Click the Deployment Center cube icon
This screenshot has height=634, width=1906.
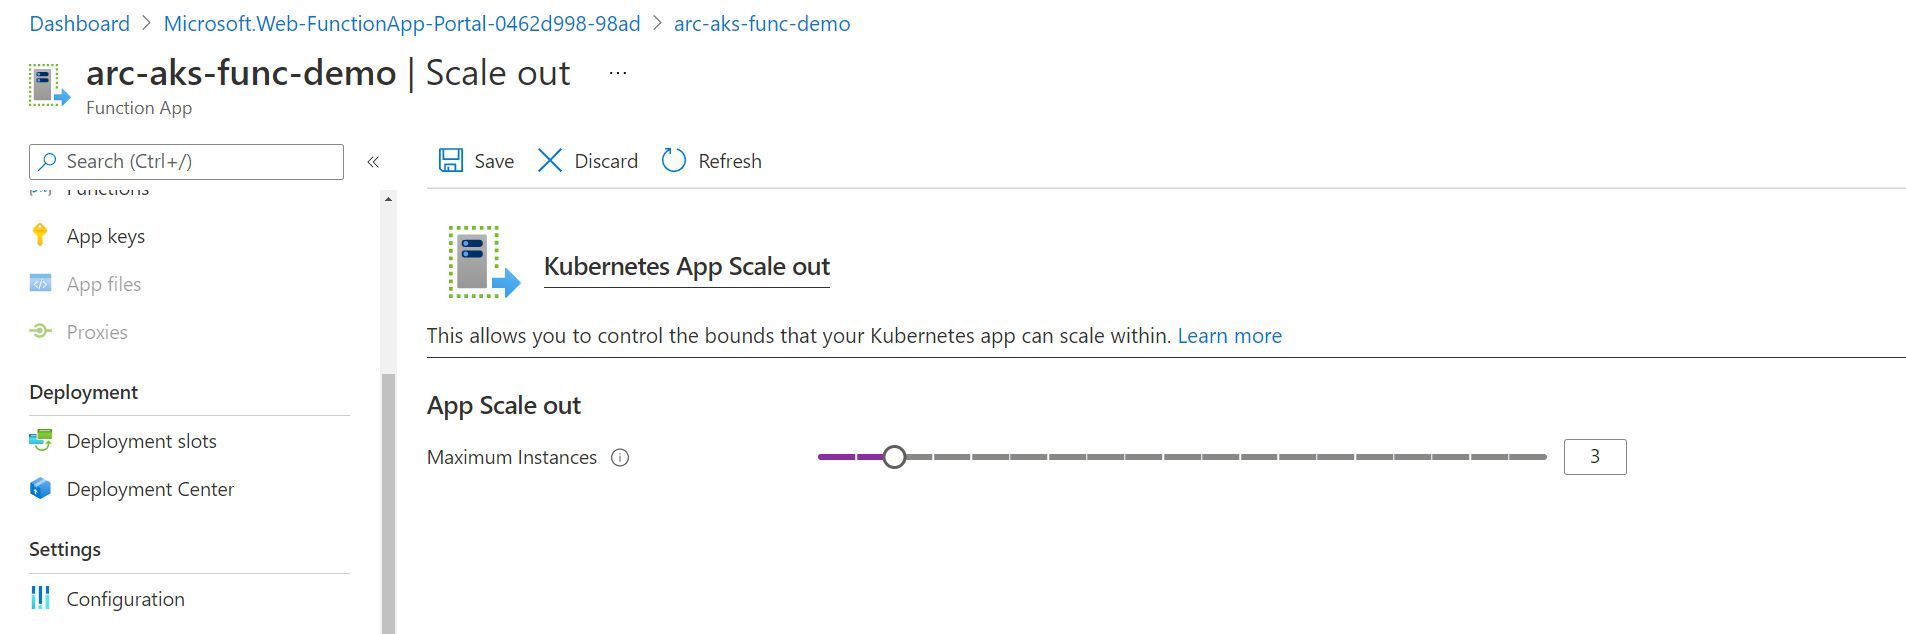pos(40,488)
